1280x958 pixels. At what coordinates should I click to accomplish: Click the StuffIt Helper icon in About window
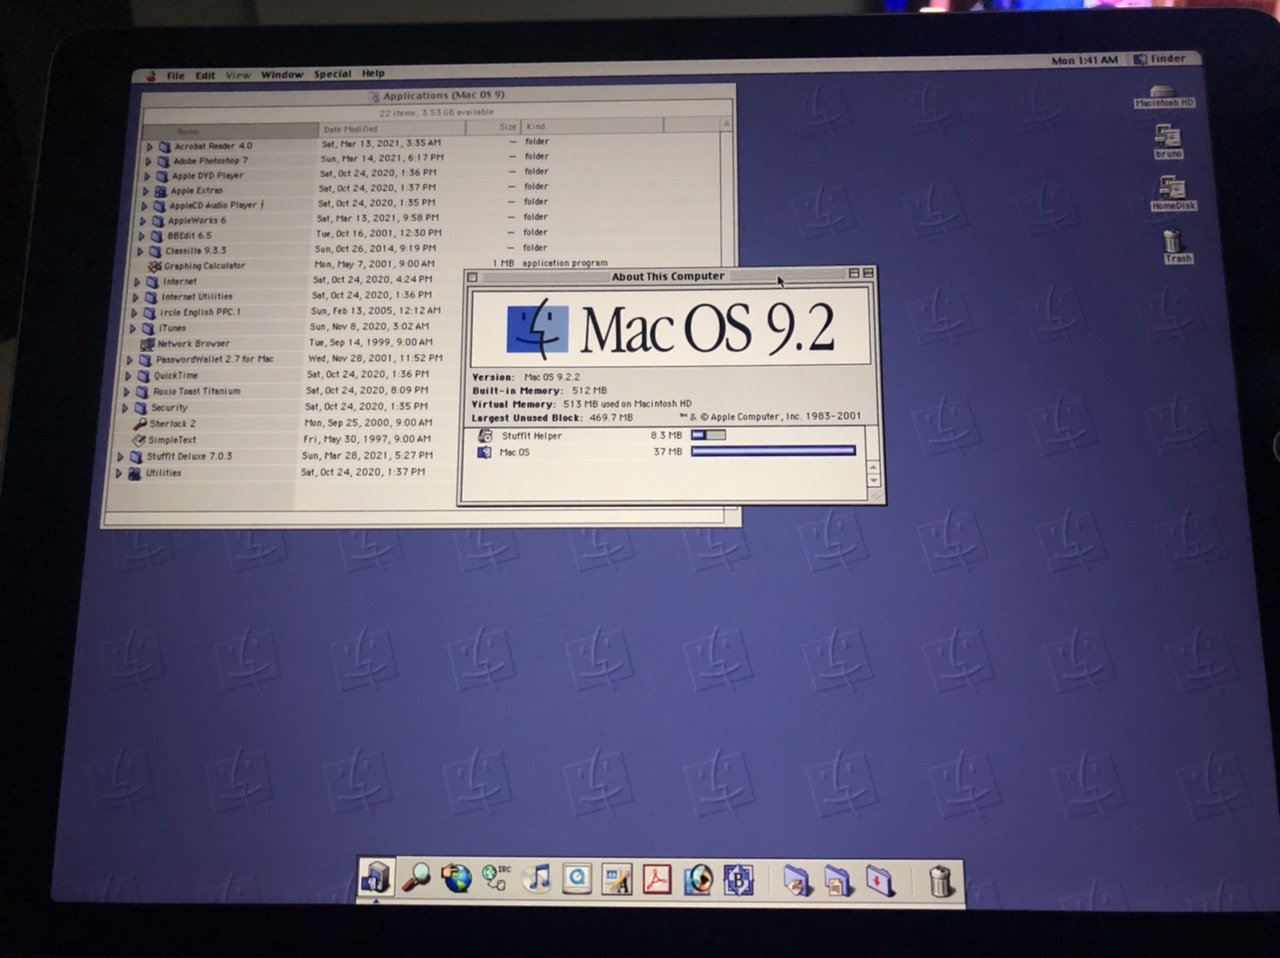485,436
